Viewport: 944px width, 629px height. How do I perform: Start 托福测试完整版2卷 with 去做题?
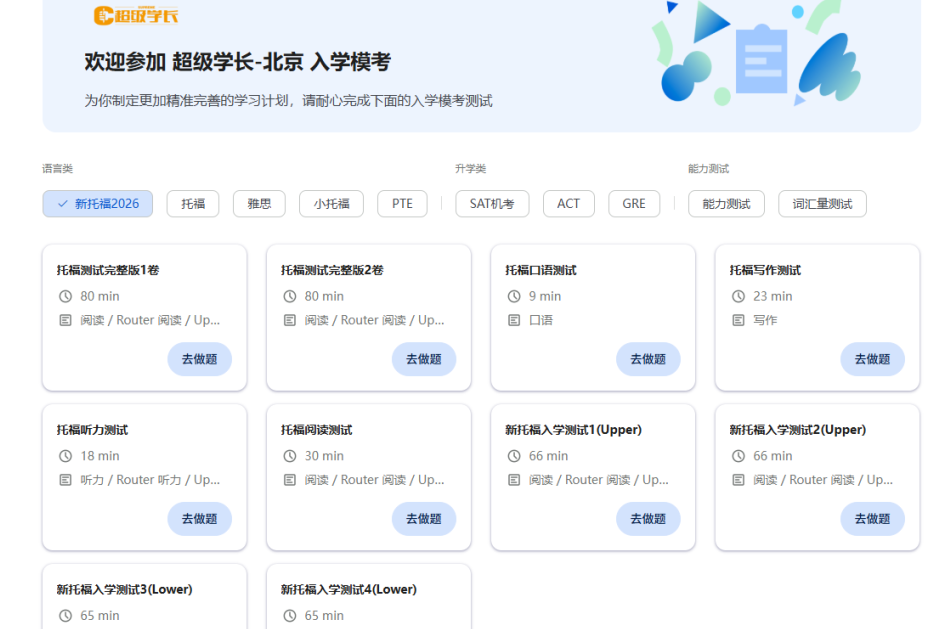(x=424, y=359)
